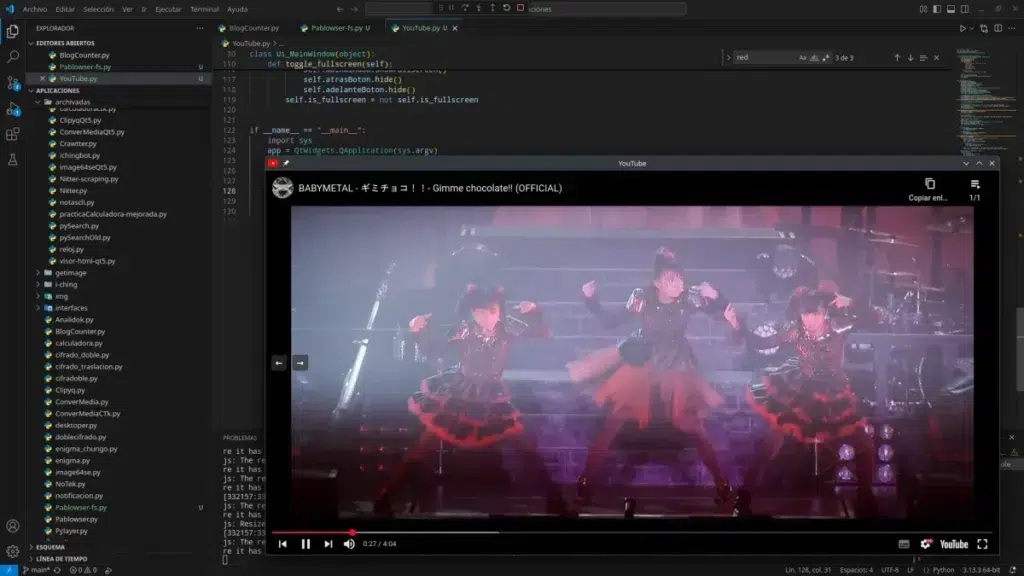
Task: Run the Python file with play icon
Action: coord(962,28)
